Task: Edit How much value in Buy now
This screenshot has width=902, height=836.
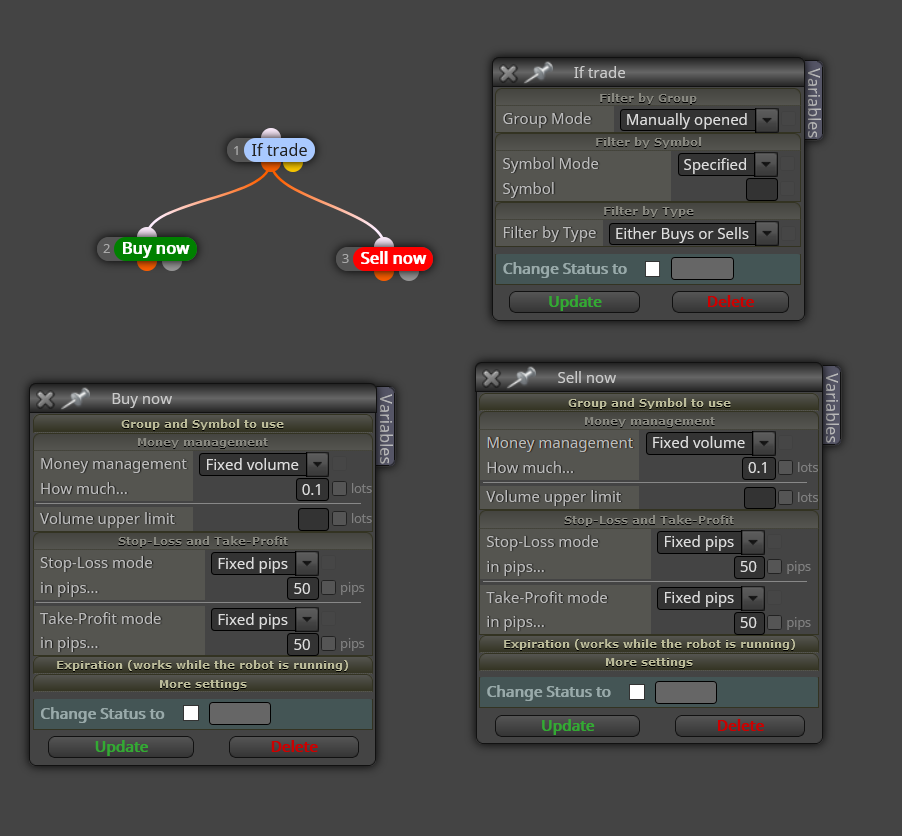Action: (x=312, y=490)
